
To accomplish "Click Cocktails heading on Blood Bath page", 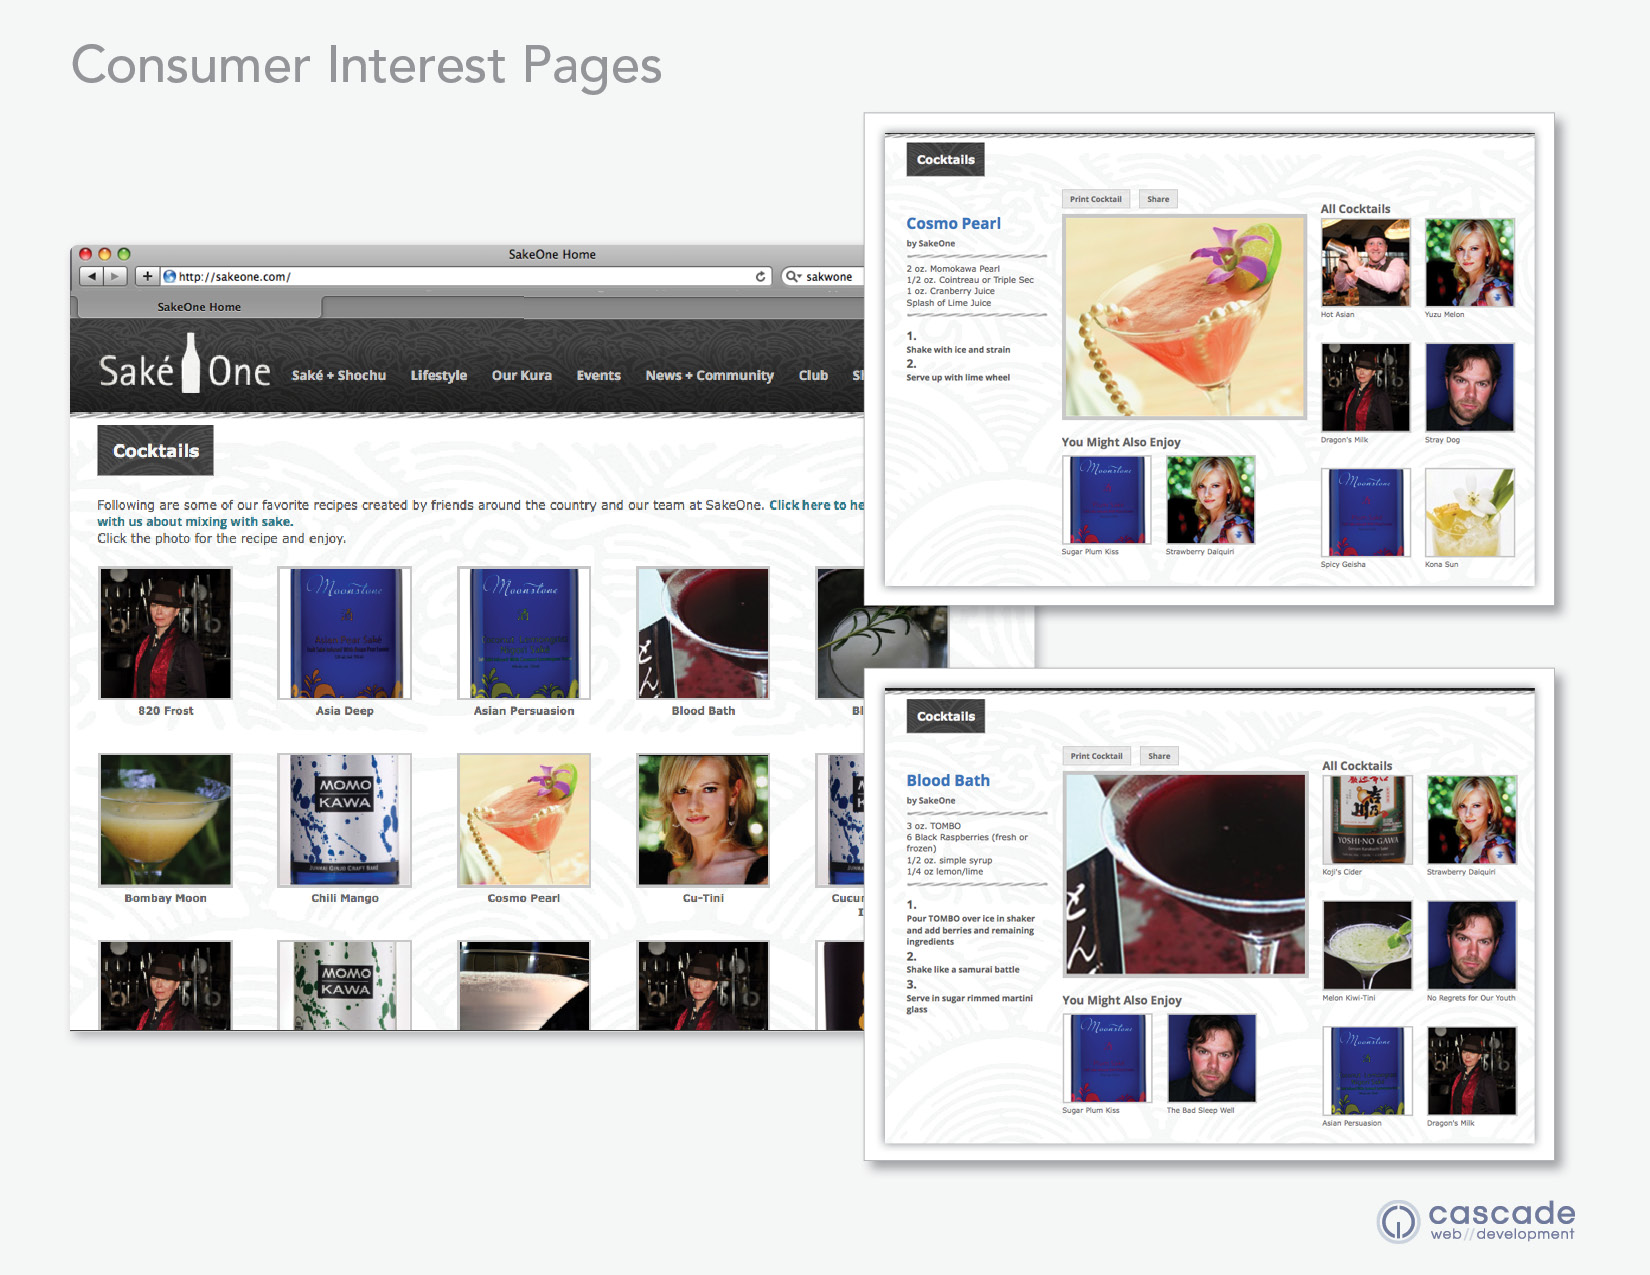I will [x=945, y=717].
